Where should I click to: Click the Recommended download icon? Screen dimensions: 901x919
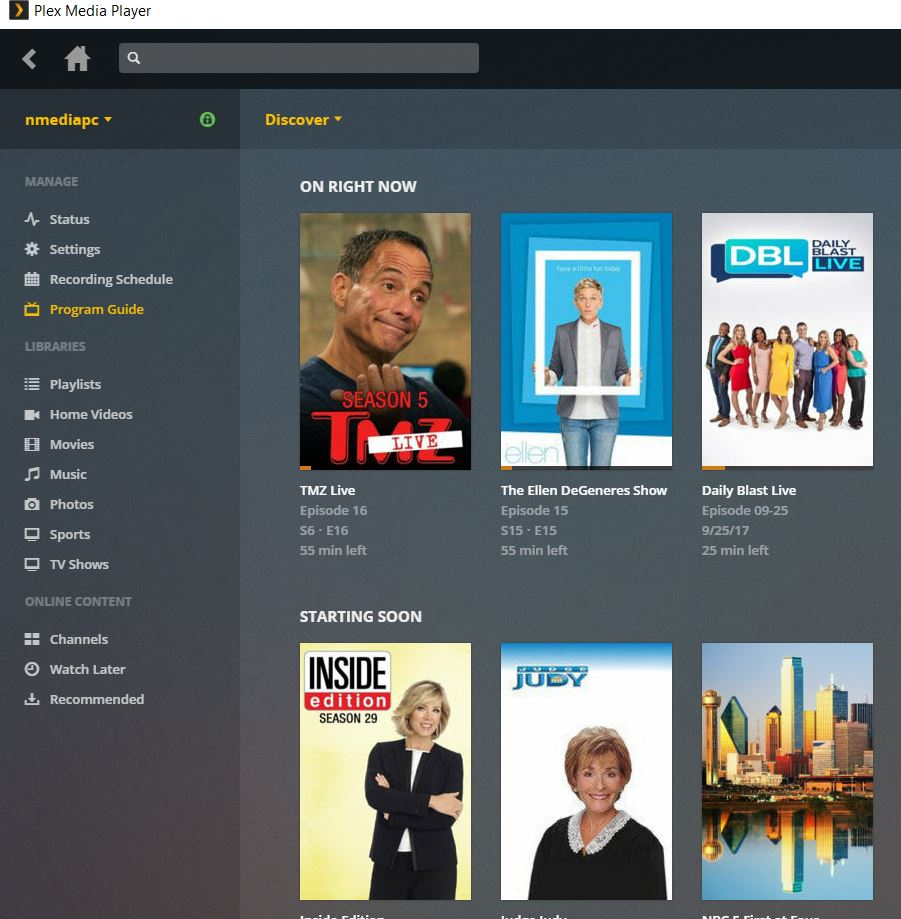point(32,699)
